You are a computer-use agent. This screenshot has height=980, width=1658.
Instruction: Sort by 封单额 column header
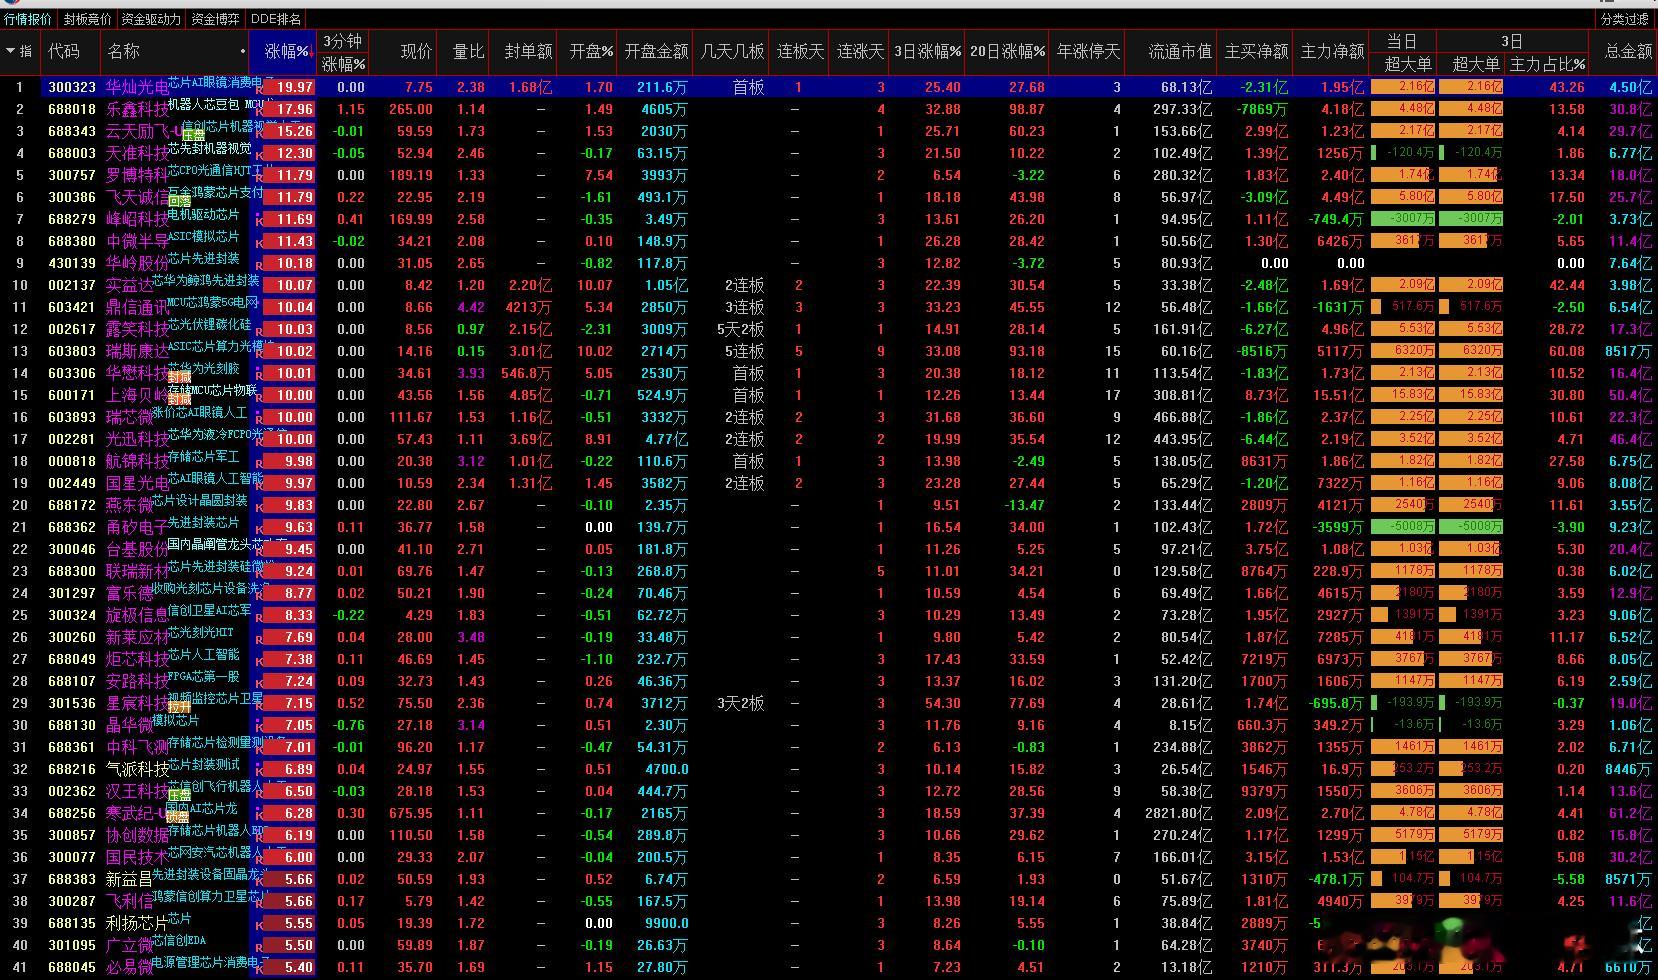(528, 51)
